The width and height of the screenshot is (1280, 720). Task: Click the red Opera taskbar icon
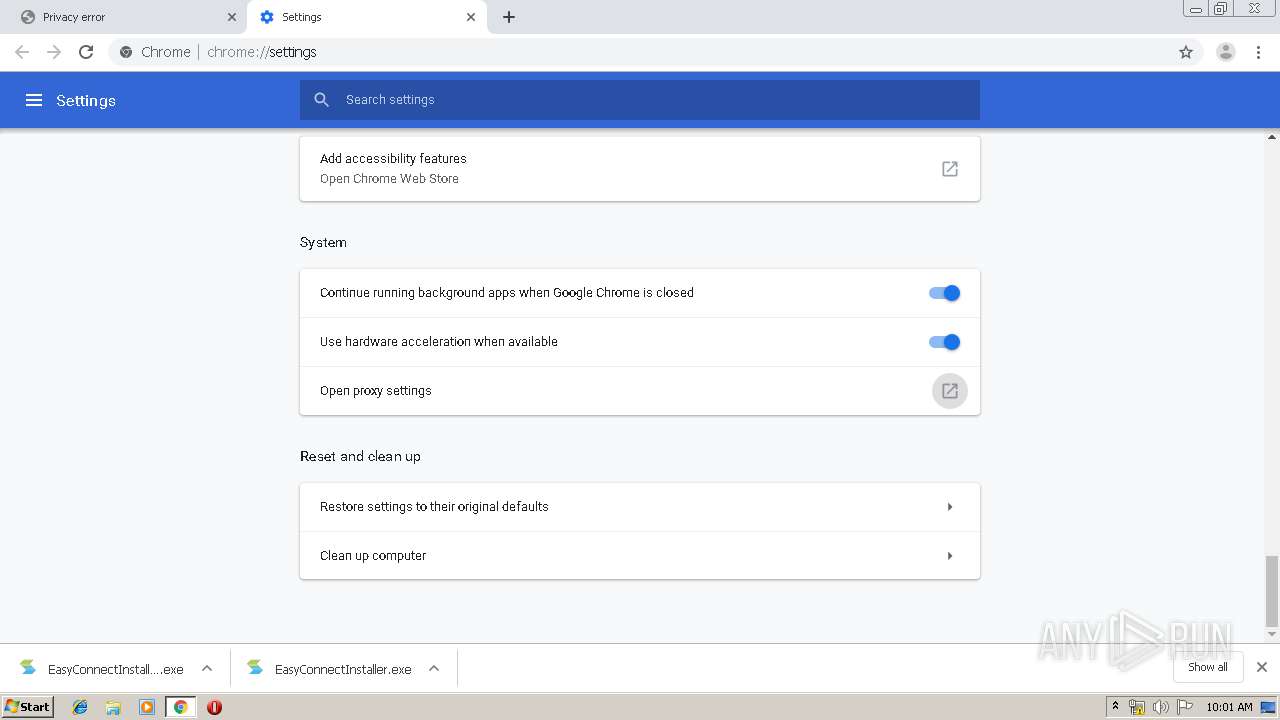click(214, 707)
